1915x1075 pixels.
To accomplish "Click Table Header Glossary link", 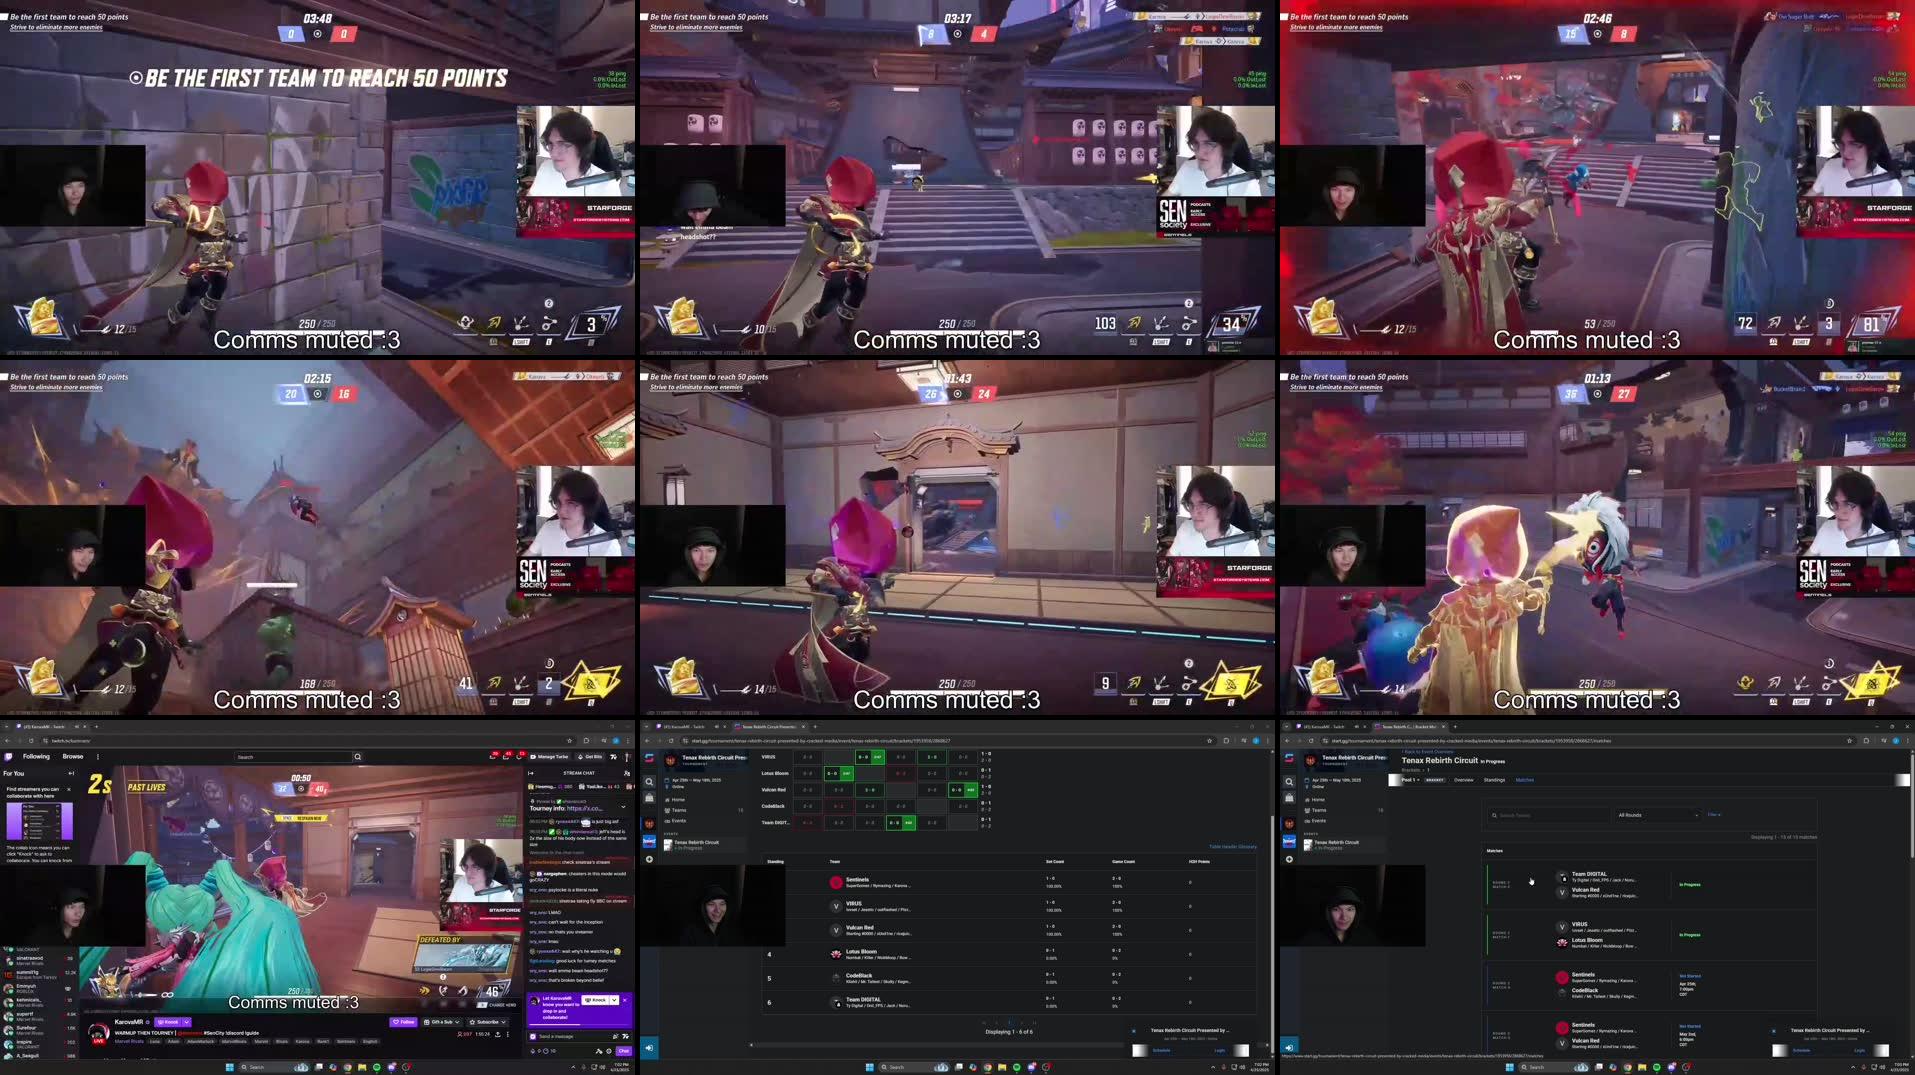I will tap(1233, 846).
